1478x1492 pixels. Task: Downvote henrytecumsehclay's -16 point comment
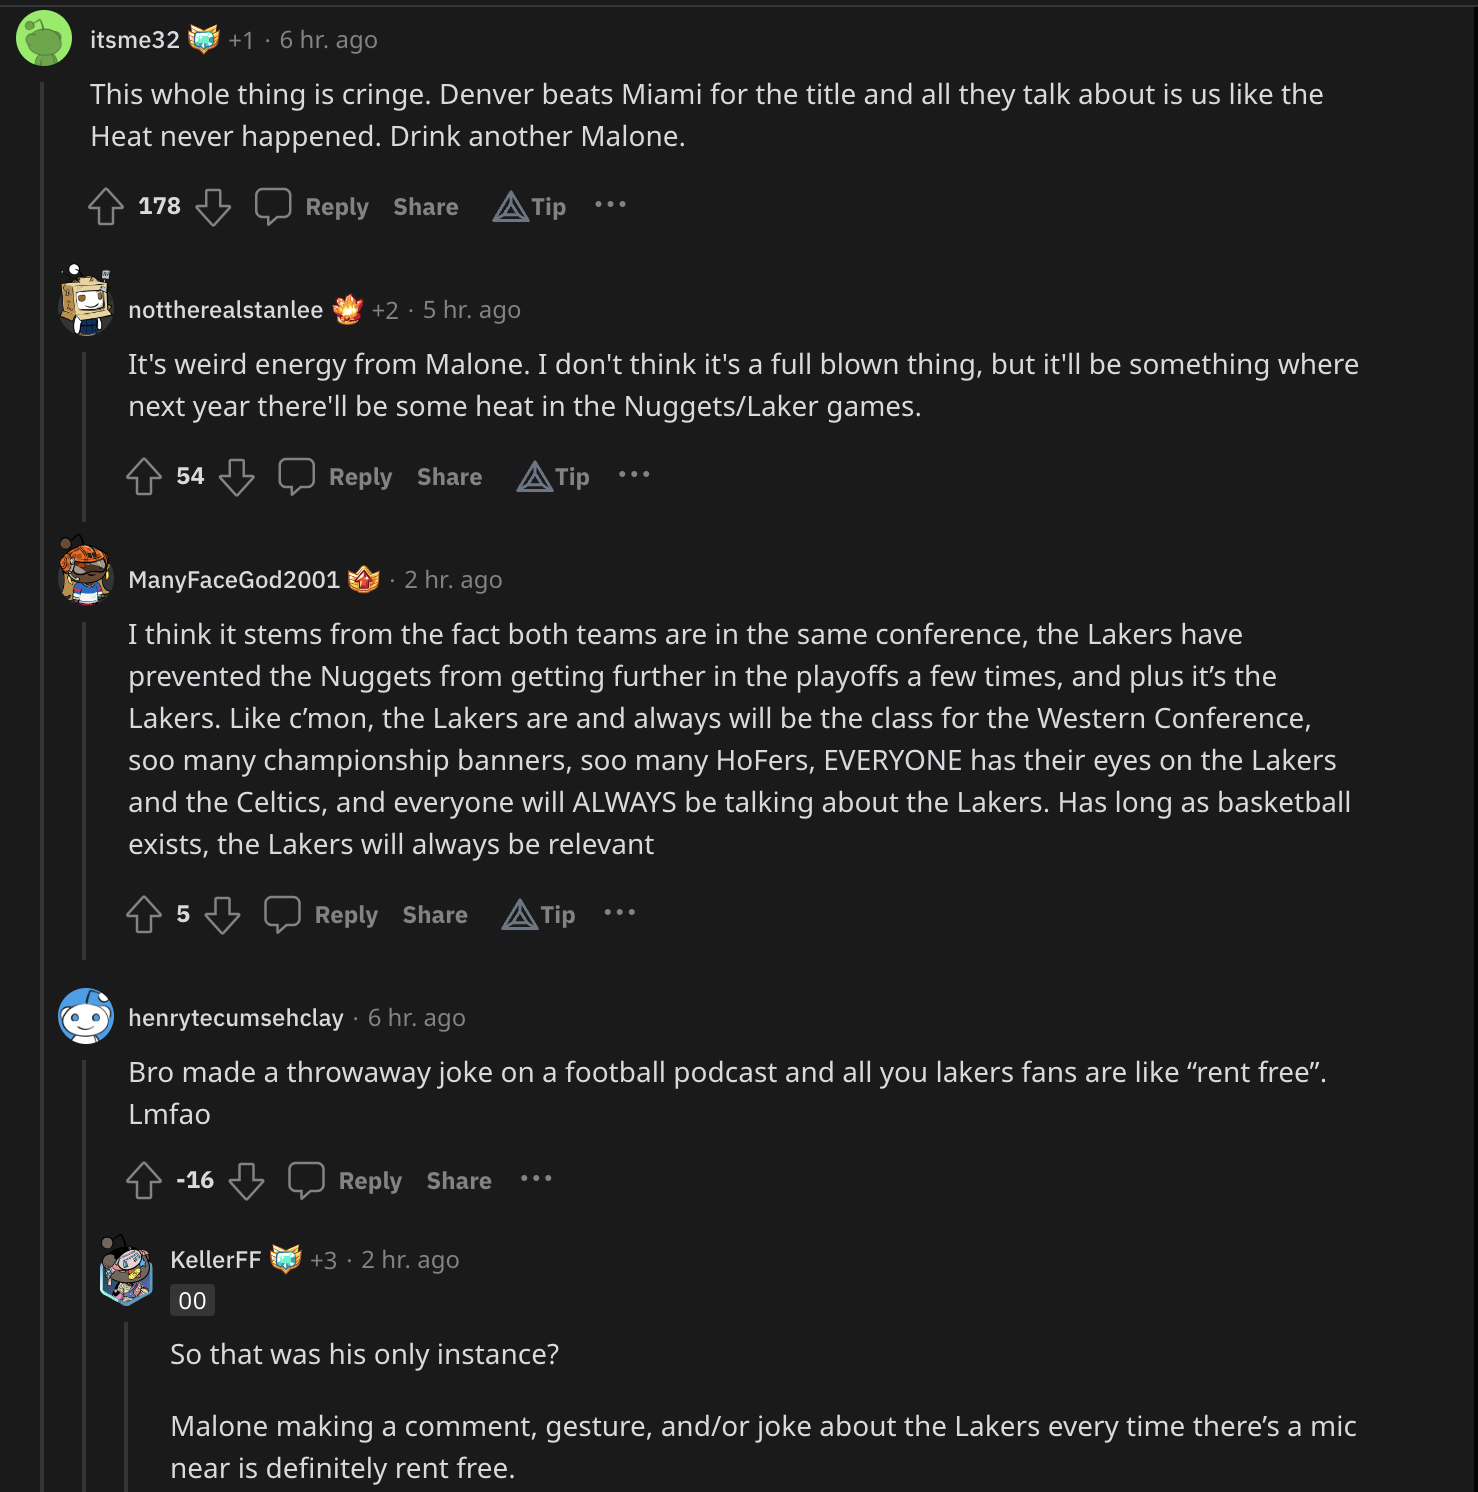coord(246,1181)
